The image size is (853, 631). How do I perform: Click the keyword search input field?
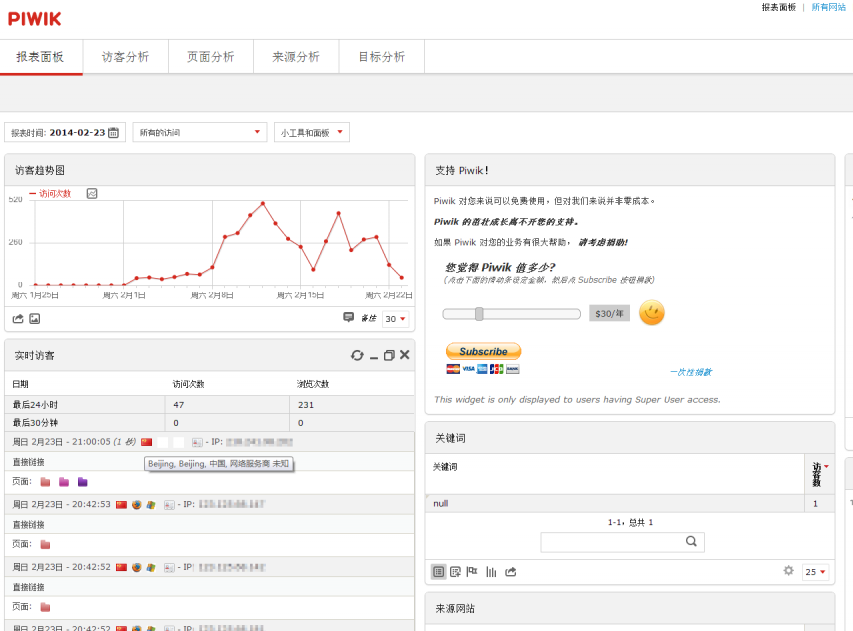coord(622,542)
